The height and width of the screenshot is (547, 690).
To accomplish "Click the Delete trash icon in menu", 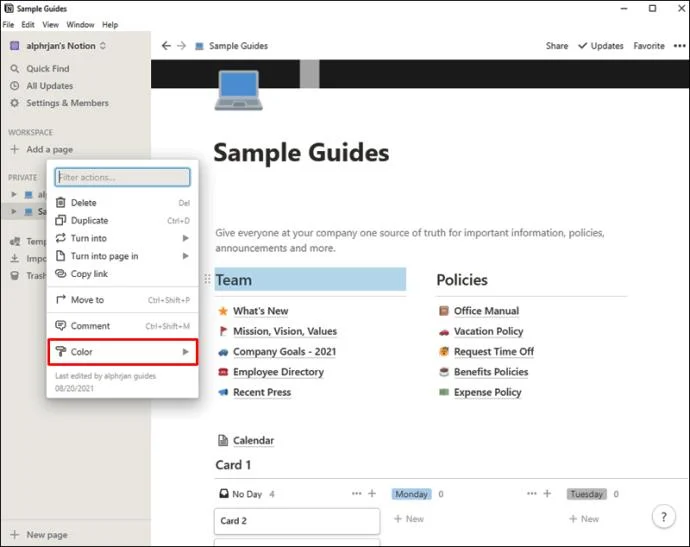I will [x=61, y=202].
